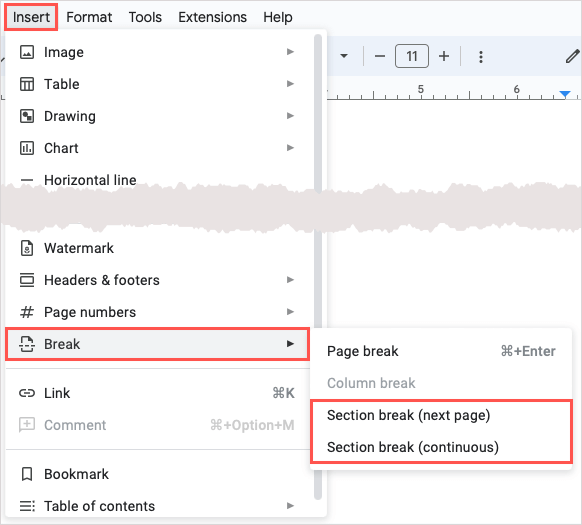
Task: Click the Chart icon in menu
Action: coord(27,148)
